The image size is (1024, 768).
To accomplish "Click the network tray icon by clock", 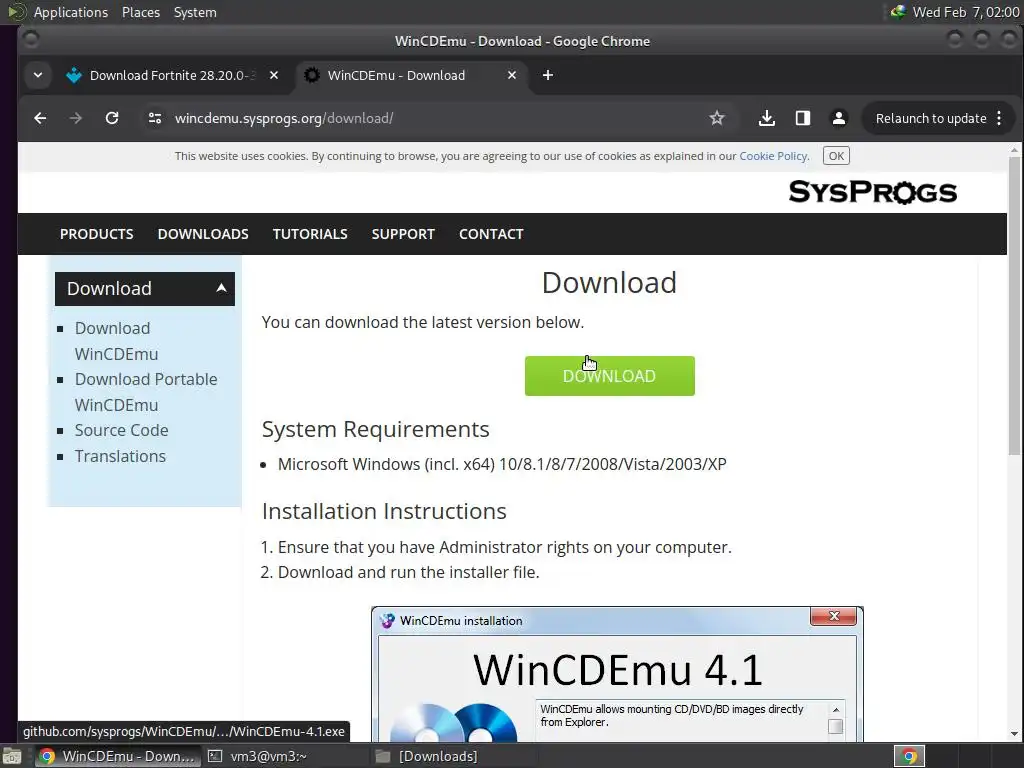I will 899,12.
